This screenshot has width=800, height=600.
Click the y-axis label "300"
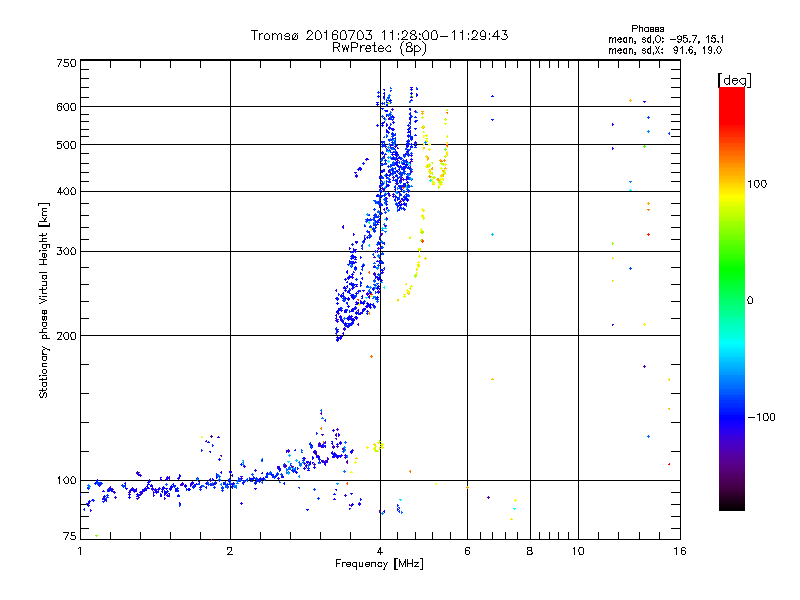pyautogui.click(x=66, y=251)
